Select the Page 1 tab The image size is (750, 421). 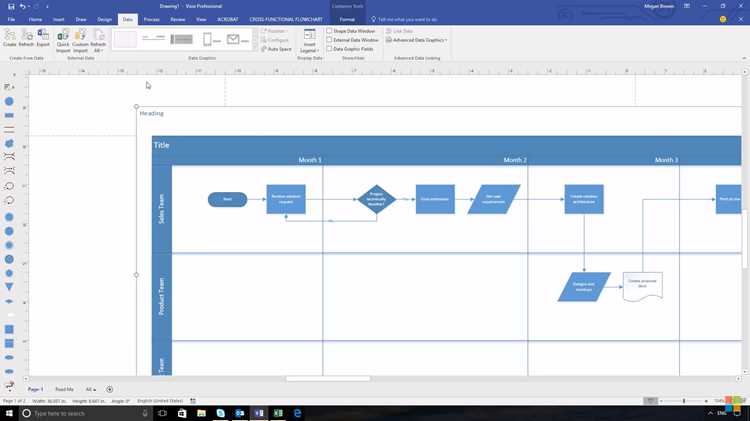35,389
